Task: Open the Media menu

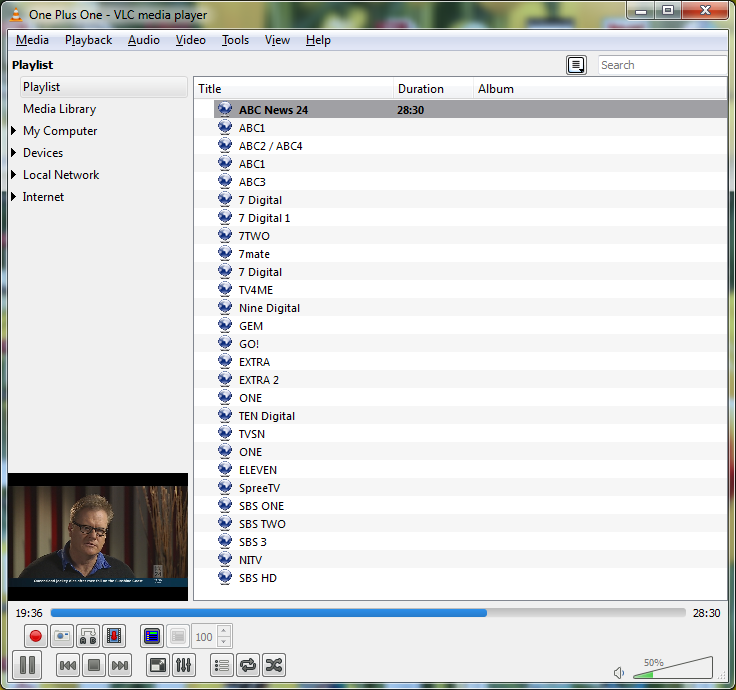Action: (x=32, y=40)
